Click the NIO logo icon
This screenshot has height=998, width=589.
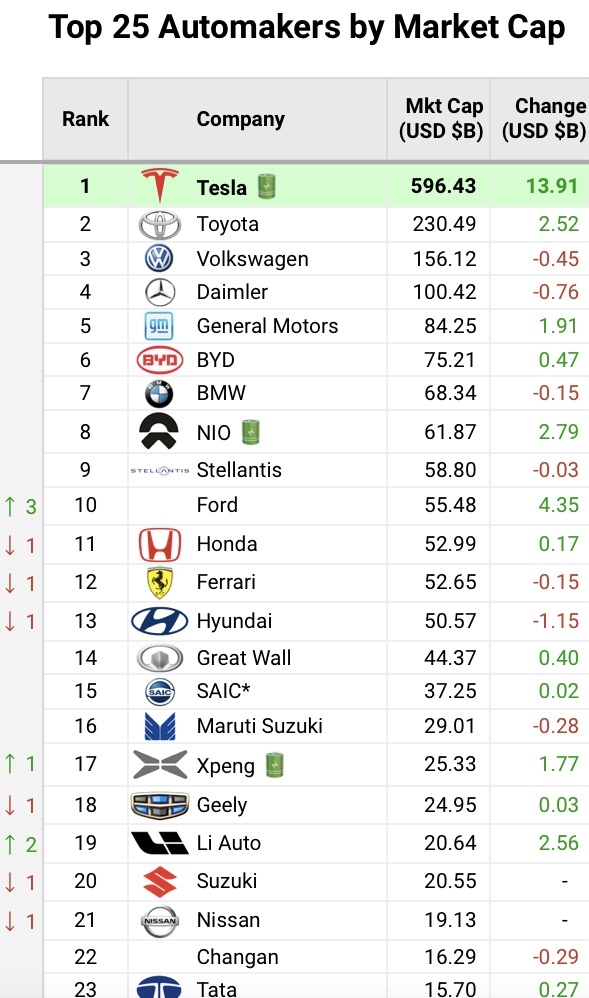click(159, 432)
